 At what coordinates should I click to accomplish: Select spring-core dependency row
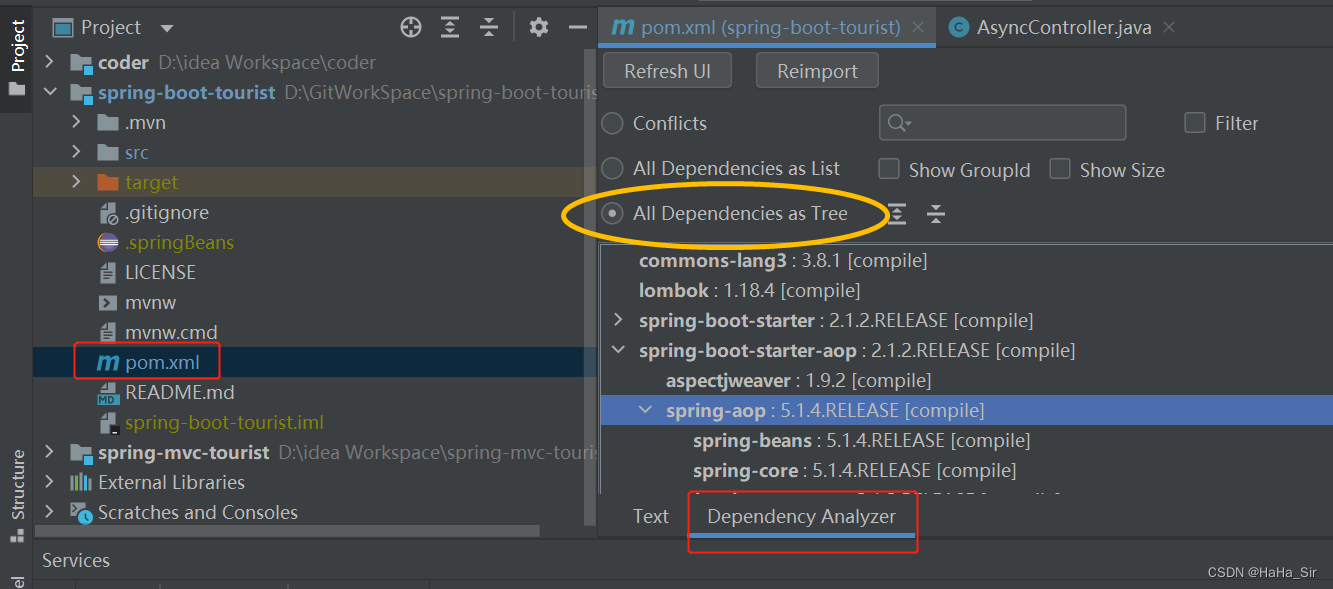click(966, 470)
